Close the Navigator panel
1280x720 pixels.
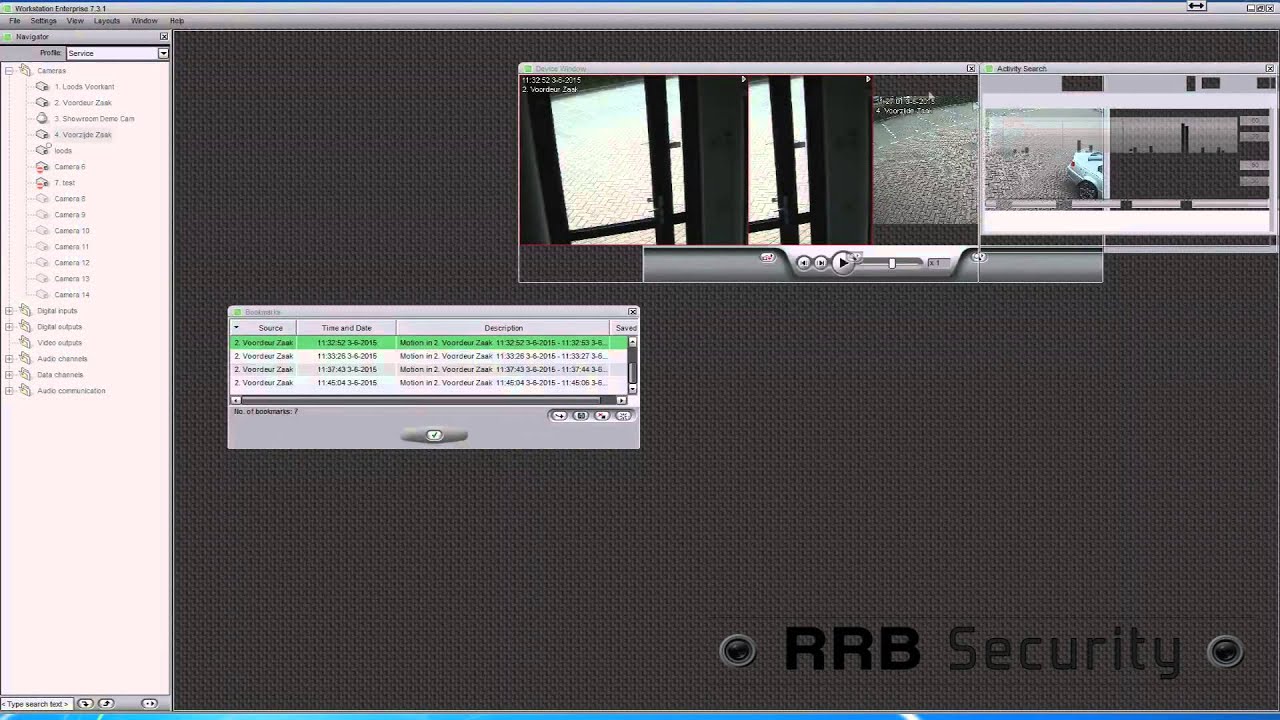click(x=164, y=37)
